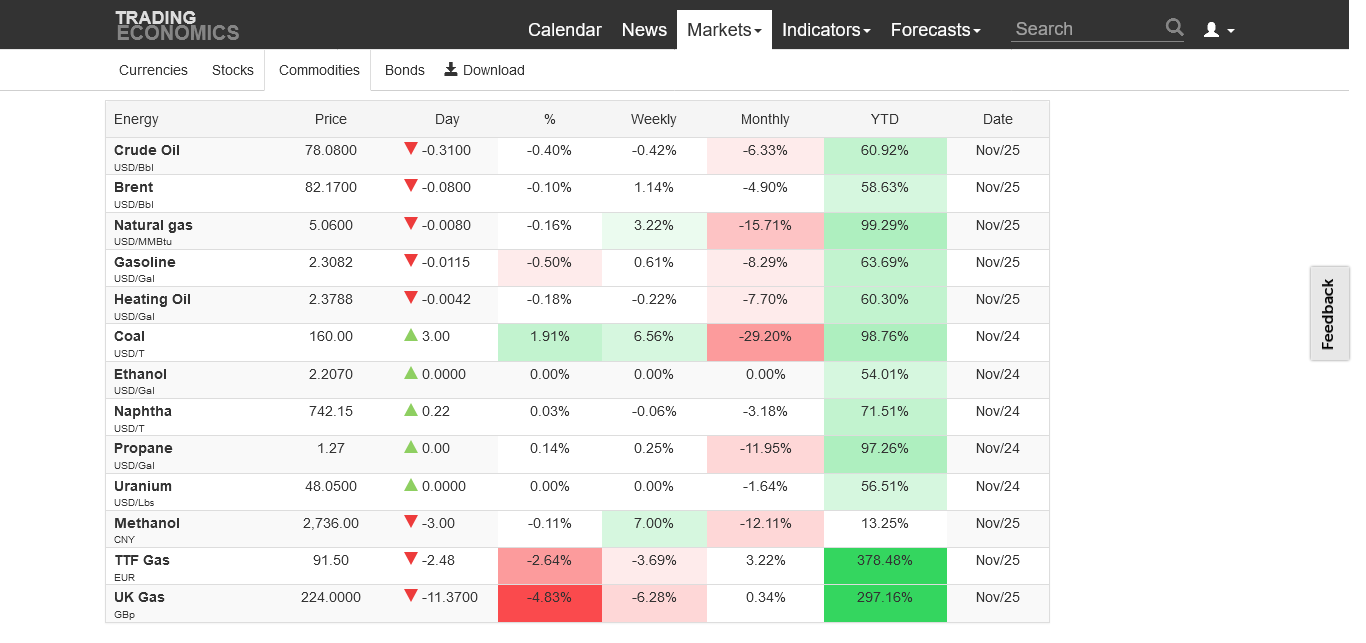The height and width of the screenshot is (643, 1366).
Task: Open the News page
Action: (x=644, y=30)
